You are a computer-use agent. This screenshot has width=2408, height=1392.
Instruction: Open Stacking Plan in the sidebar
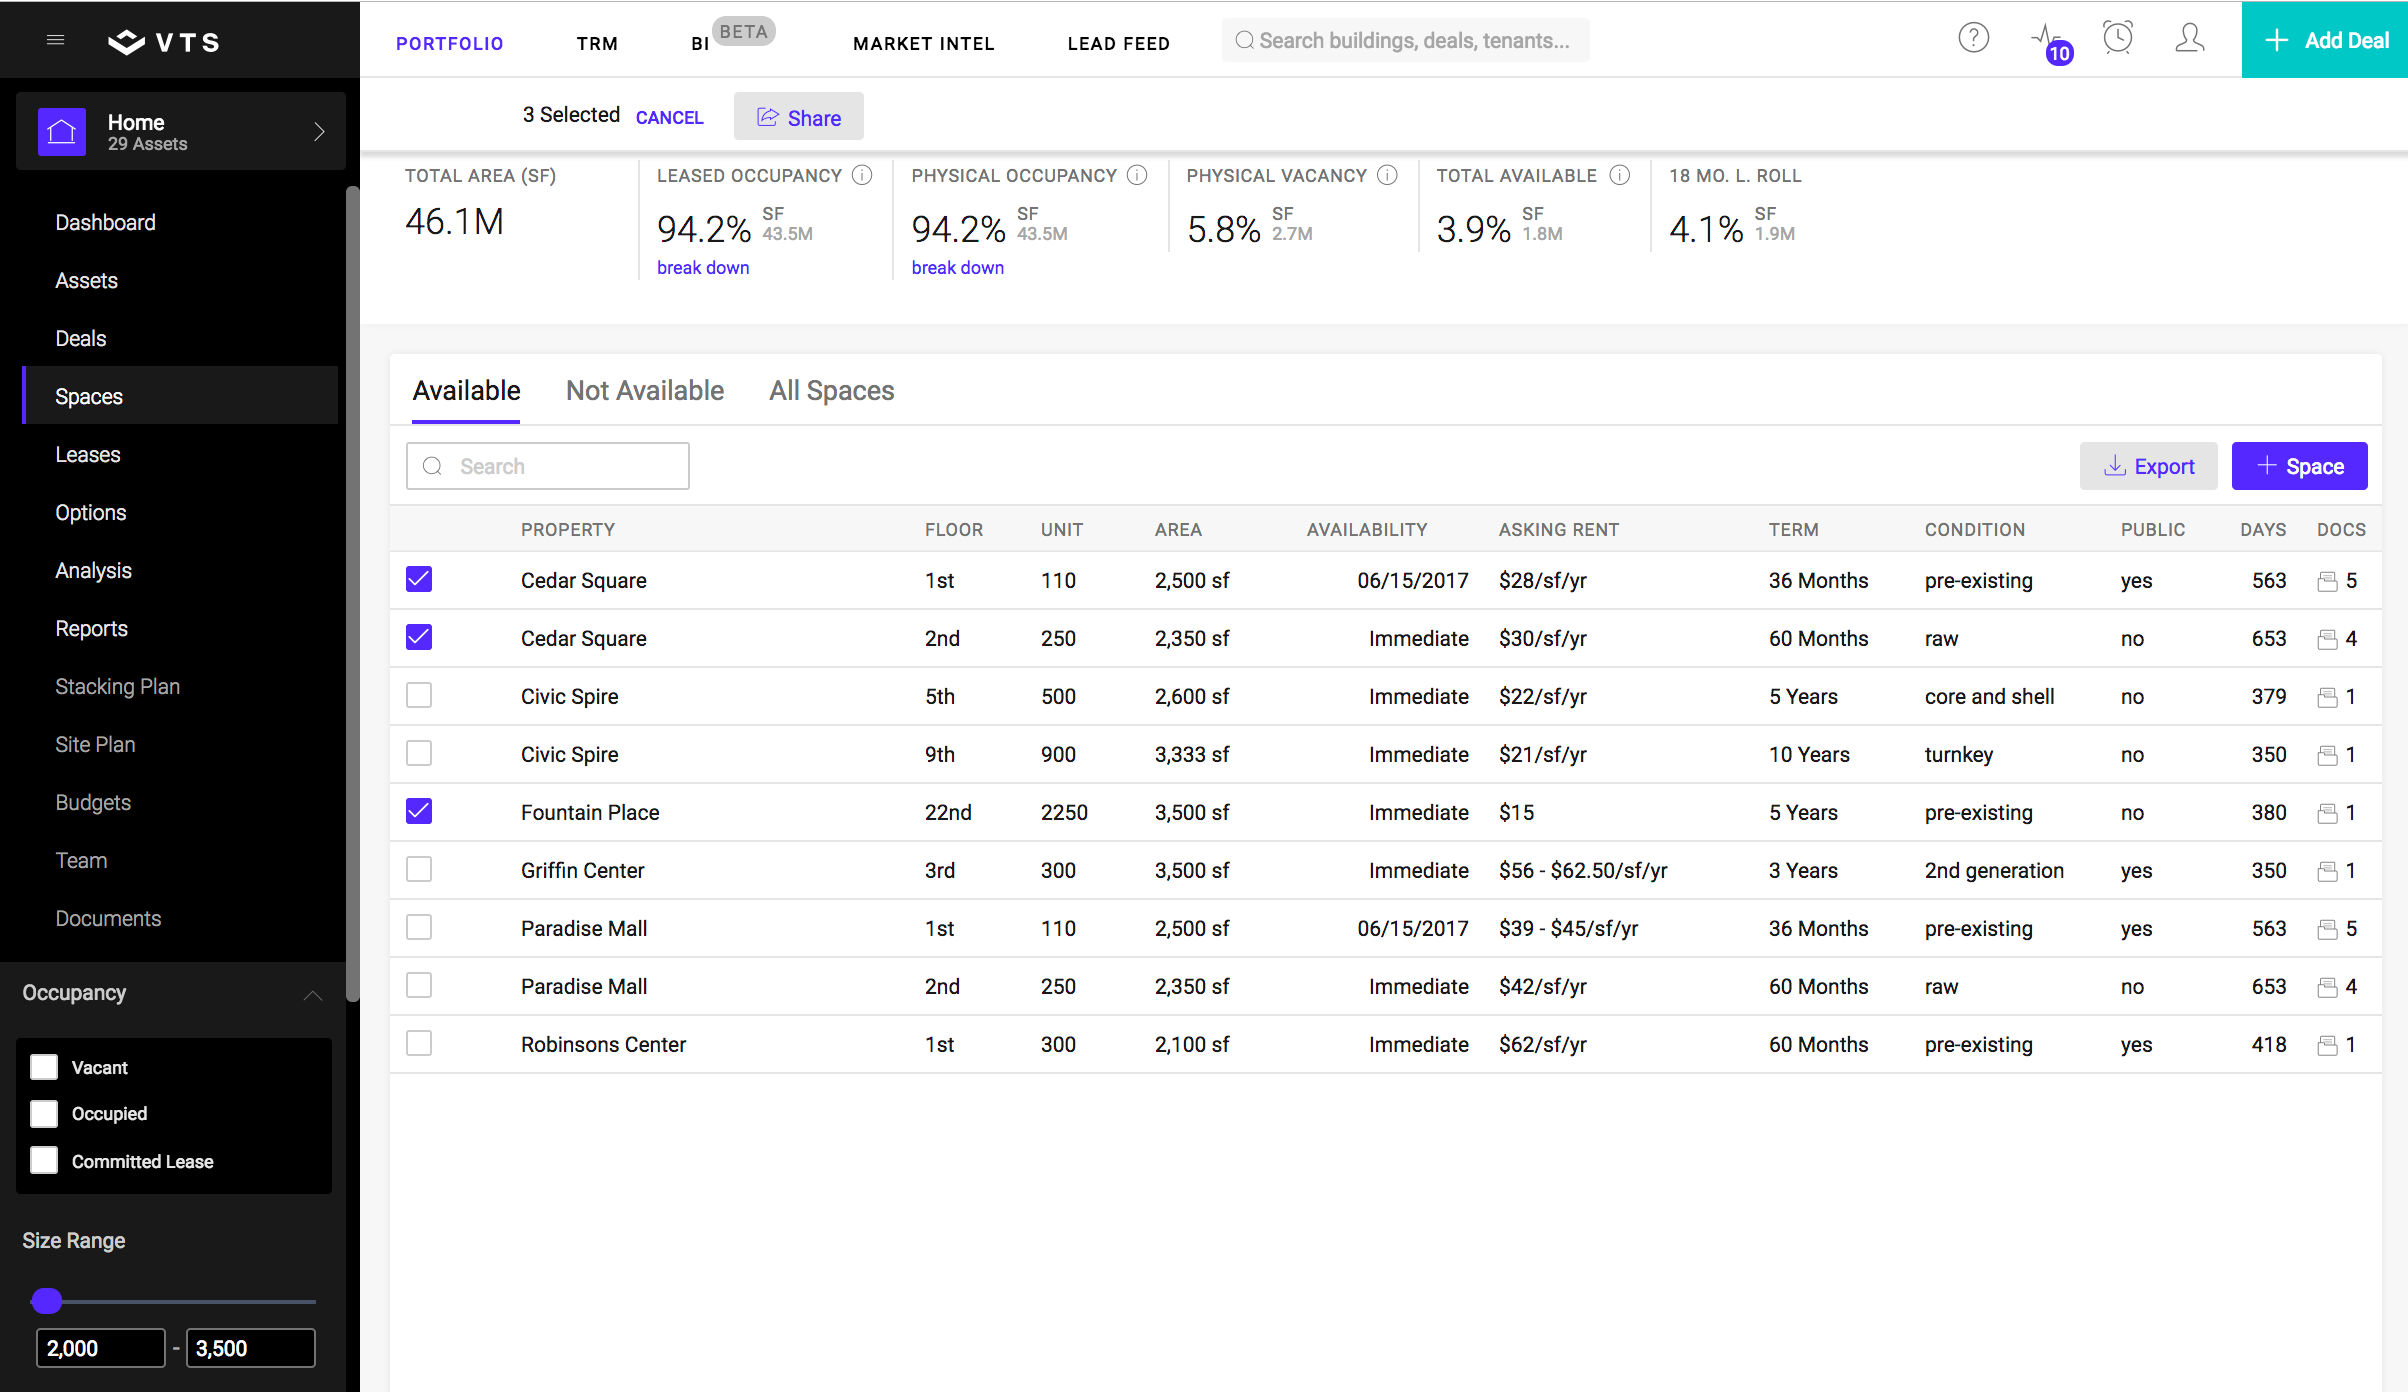(117, 687)
